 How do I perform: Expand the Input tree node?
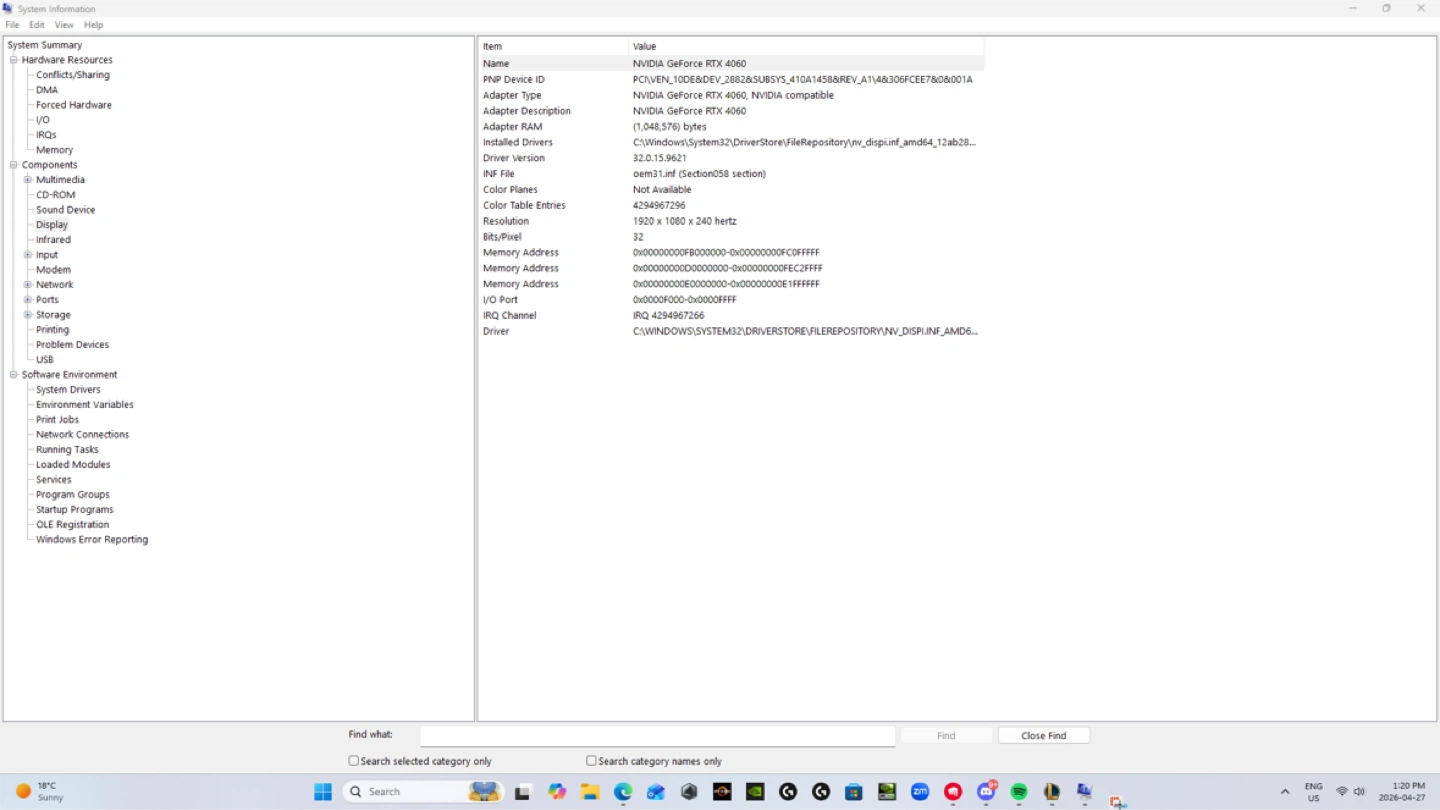coord(28,255)
